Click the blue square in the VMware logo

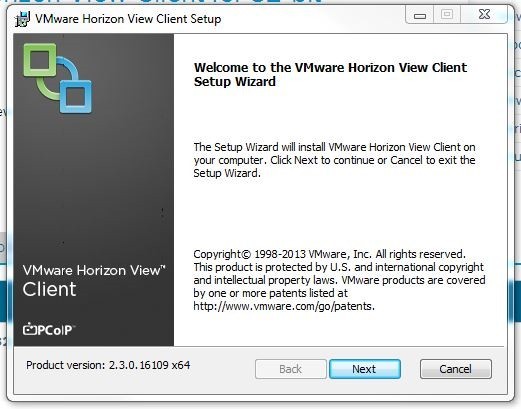pos(75,96)
